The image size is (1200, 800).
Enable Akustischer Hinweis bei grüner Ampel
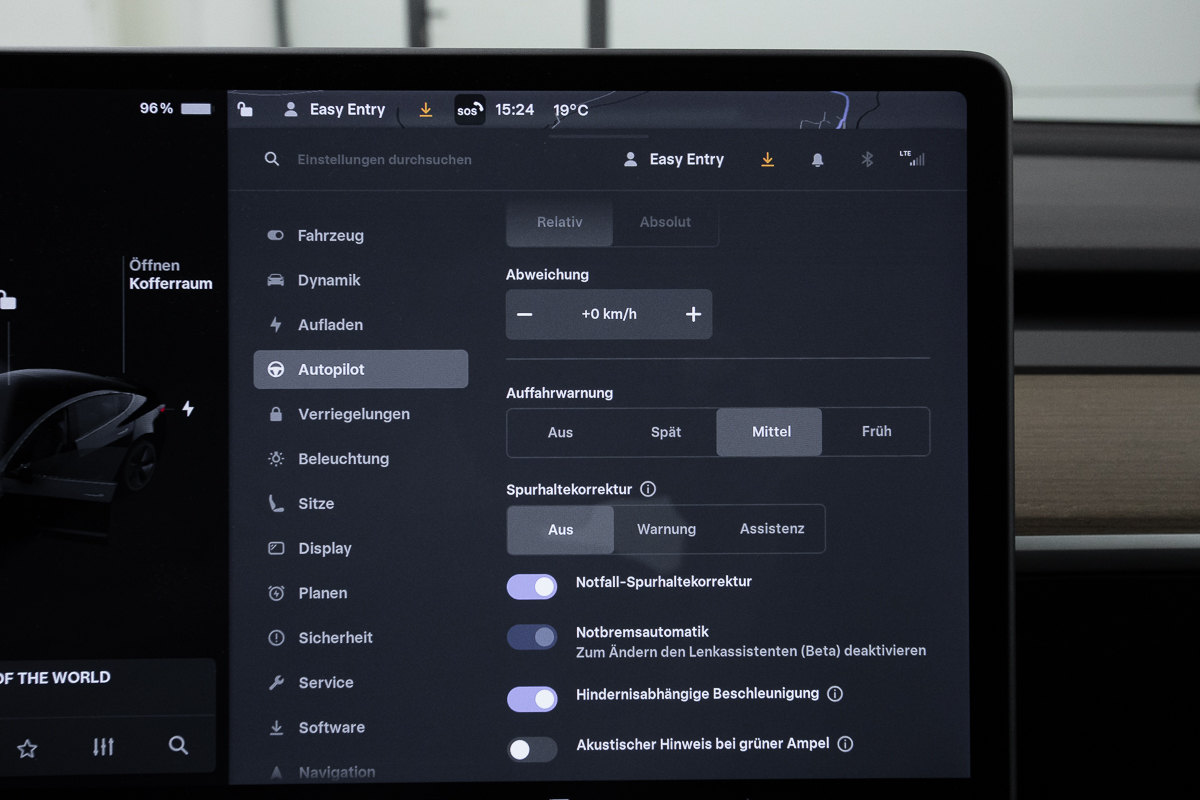532,749
